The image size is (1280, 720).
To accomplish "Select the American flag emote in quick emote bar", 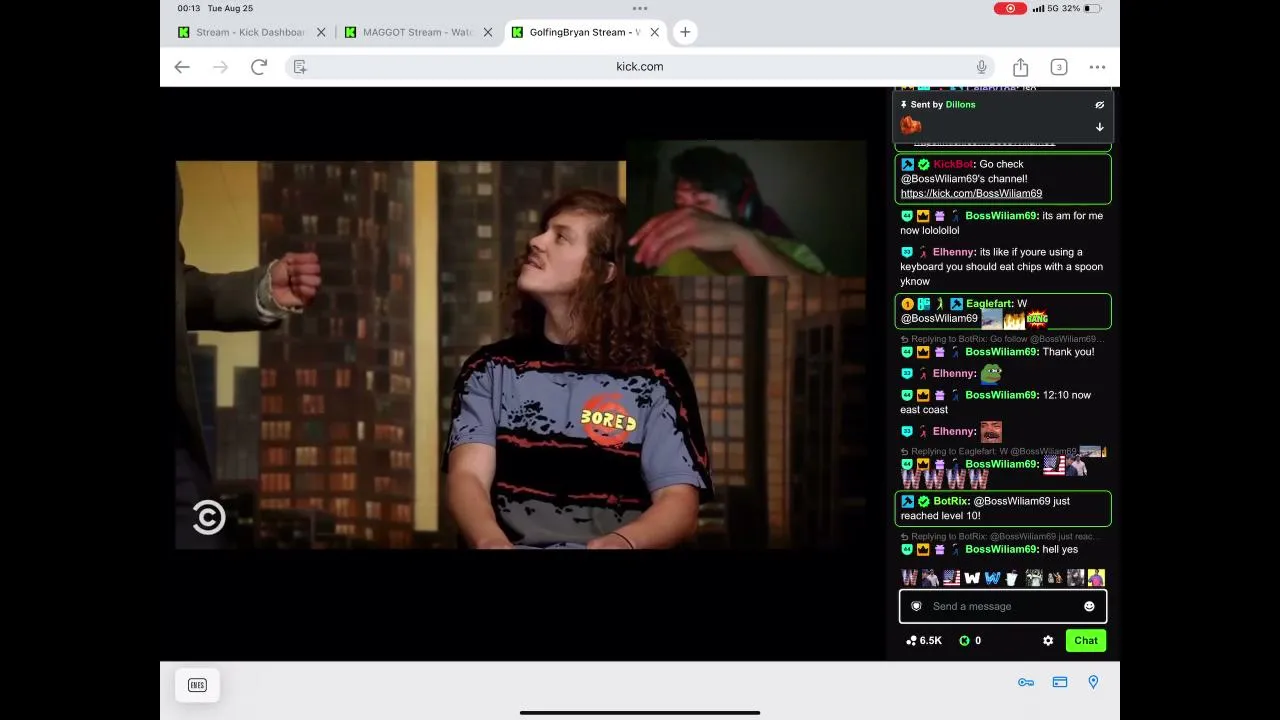I will click(951, 577).
